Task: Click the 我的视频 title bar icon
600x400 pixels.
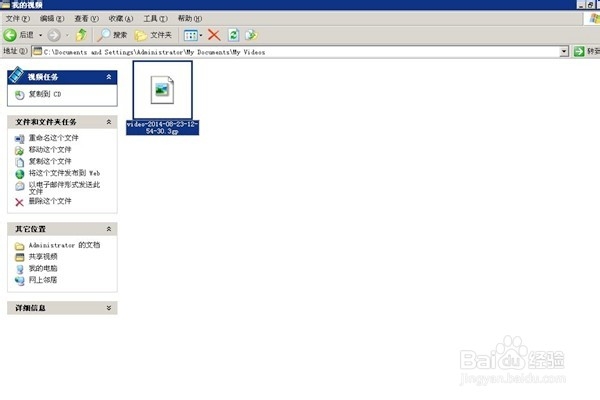Action: pos(5,5)
